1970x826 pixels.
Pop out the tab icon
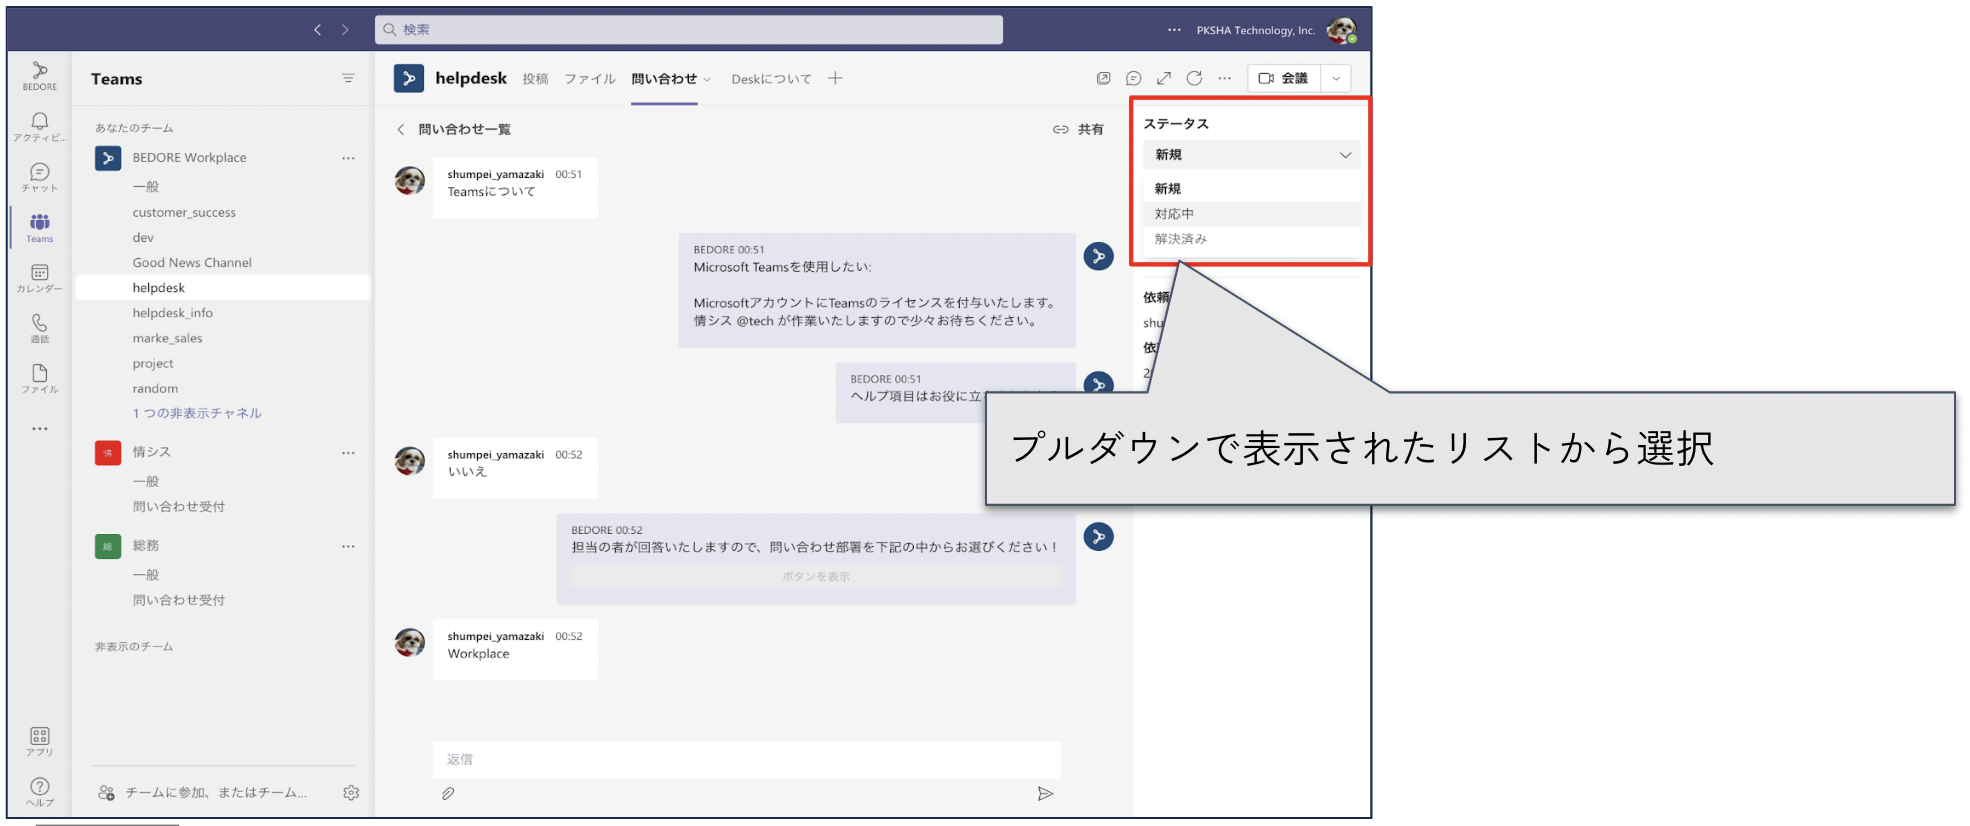[1104, 78]
